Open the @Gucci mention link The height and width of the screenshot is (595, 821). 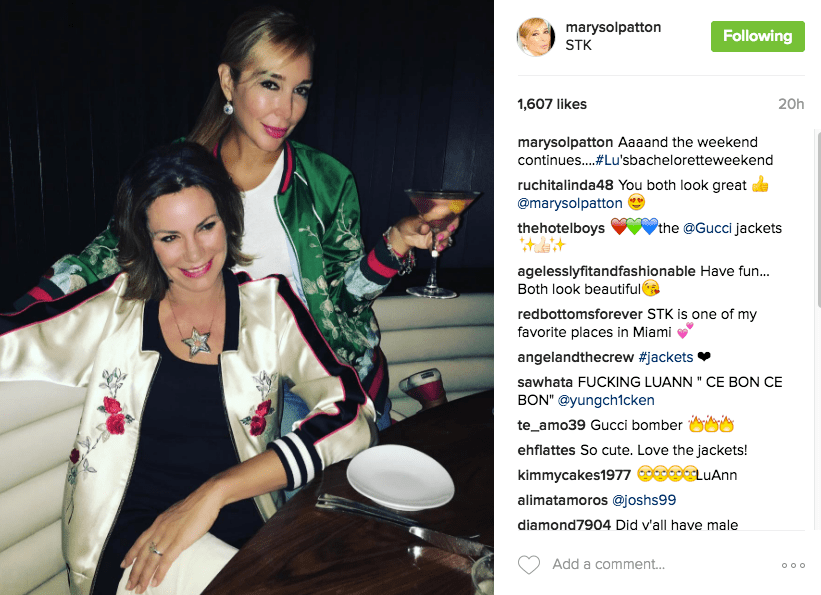707,228
